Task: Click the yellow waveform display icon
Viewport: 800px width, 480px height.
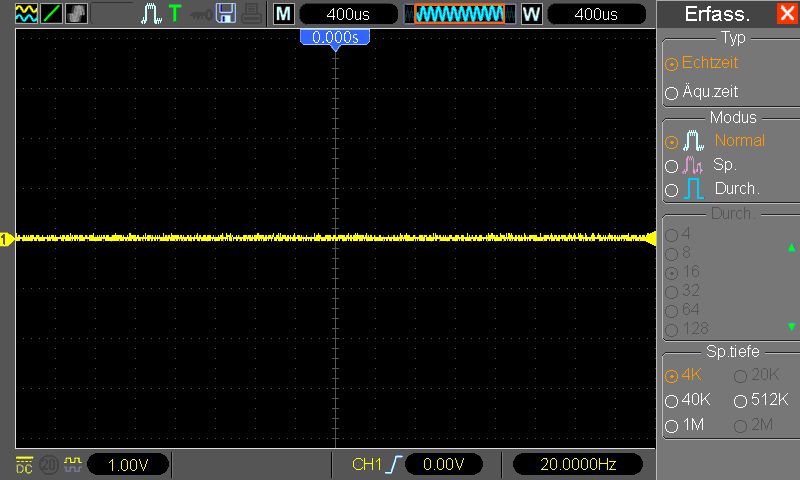Action: pyautogui.click(x=26, y=14)
